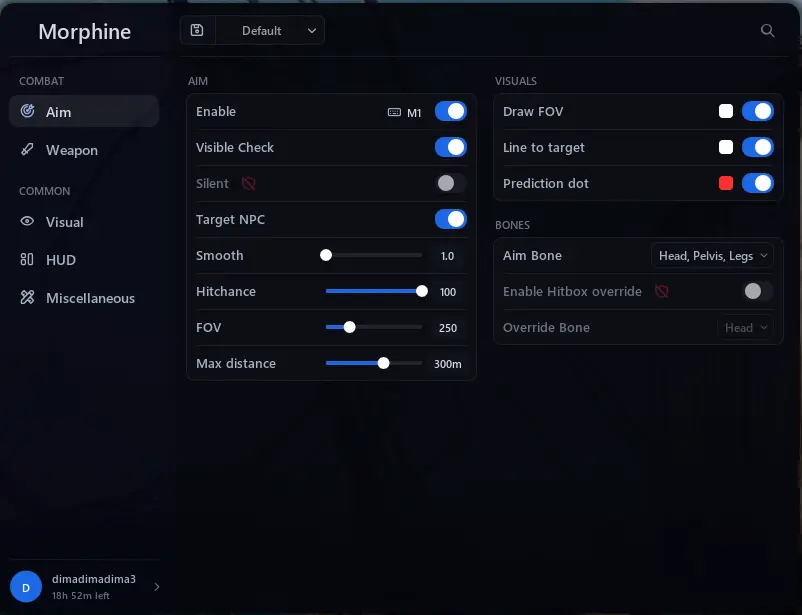Switch off Line to target
The height and width of the screenshot is (615, 802).
coord(758,147)
